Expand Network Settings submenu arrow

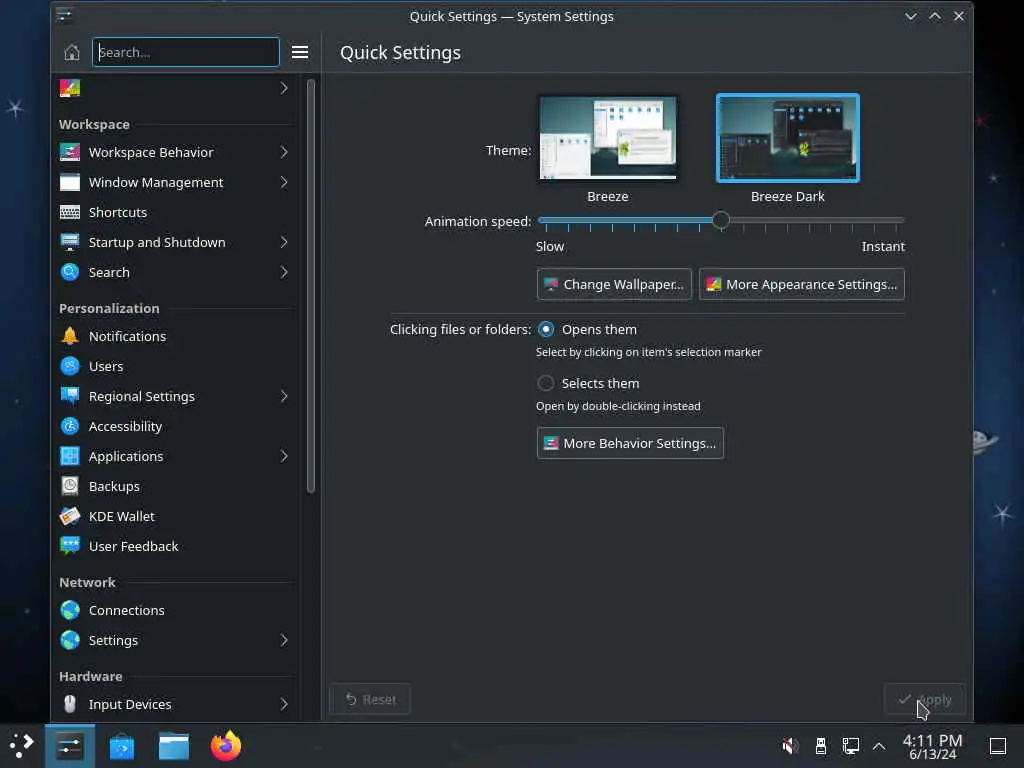point(284,641)
